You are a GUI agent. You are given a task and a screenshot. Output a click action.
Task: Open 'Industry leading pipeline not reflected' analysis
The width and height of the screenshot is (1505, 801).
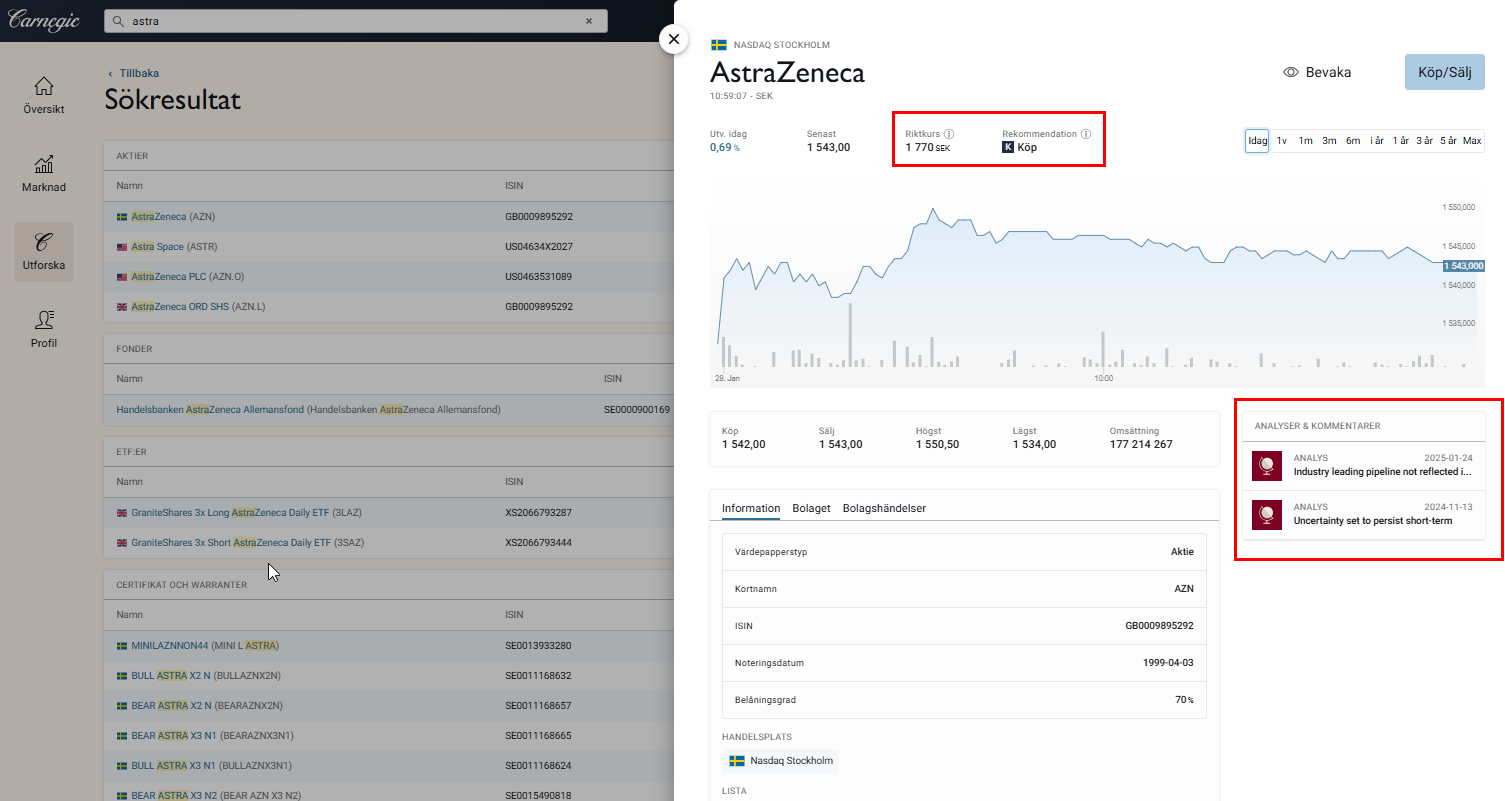coord(1383,472)
